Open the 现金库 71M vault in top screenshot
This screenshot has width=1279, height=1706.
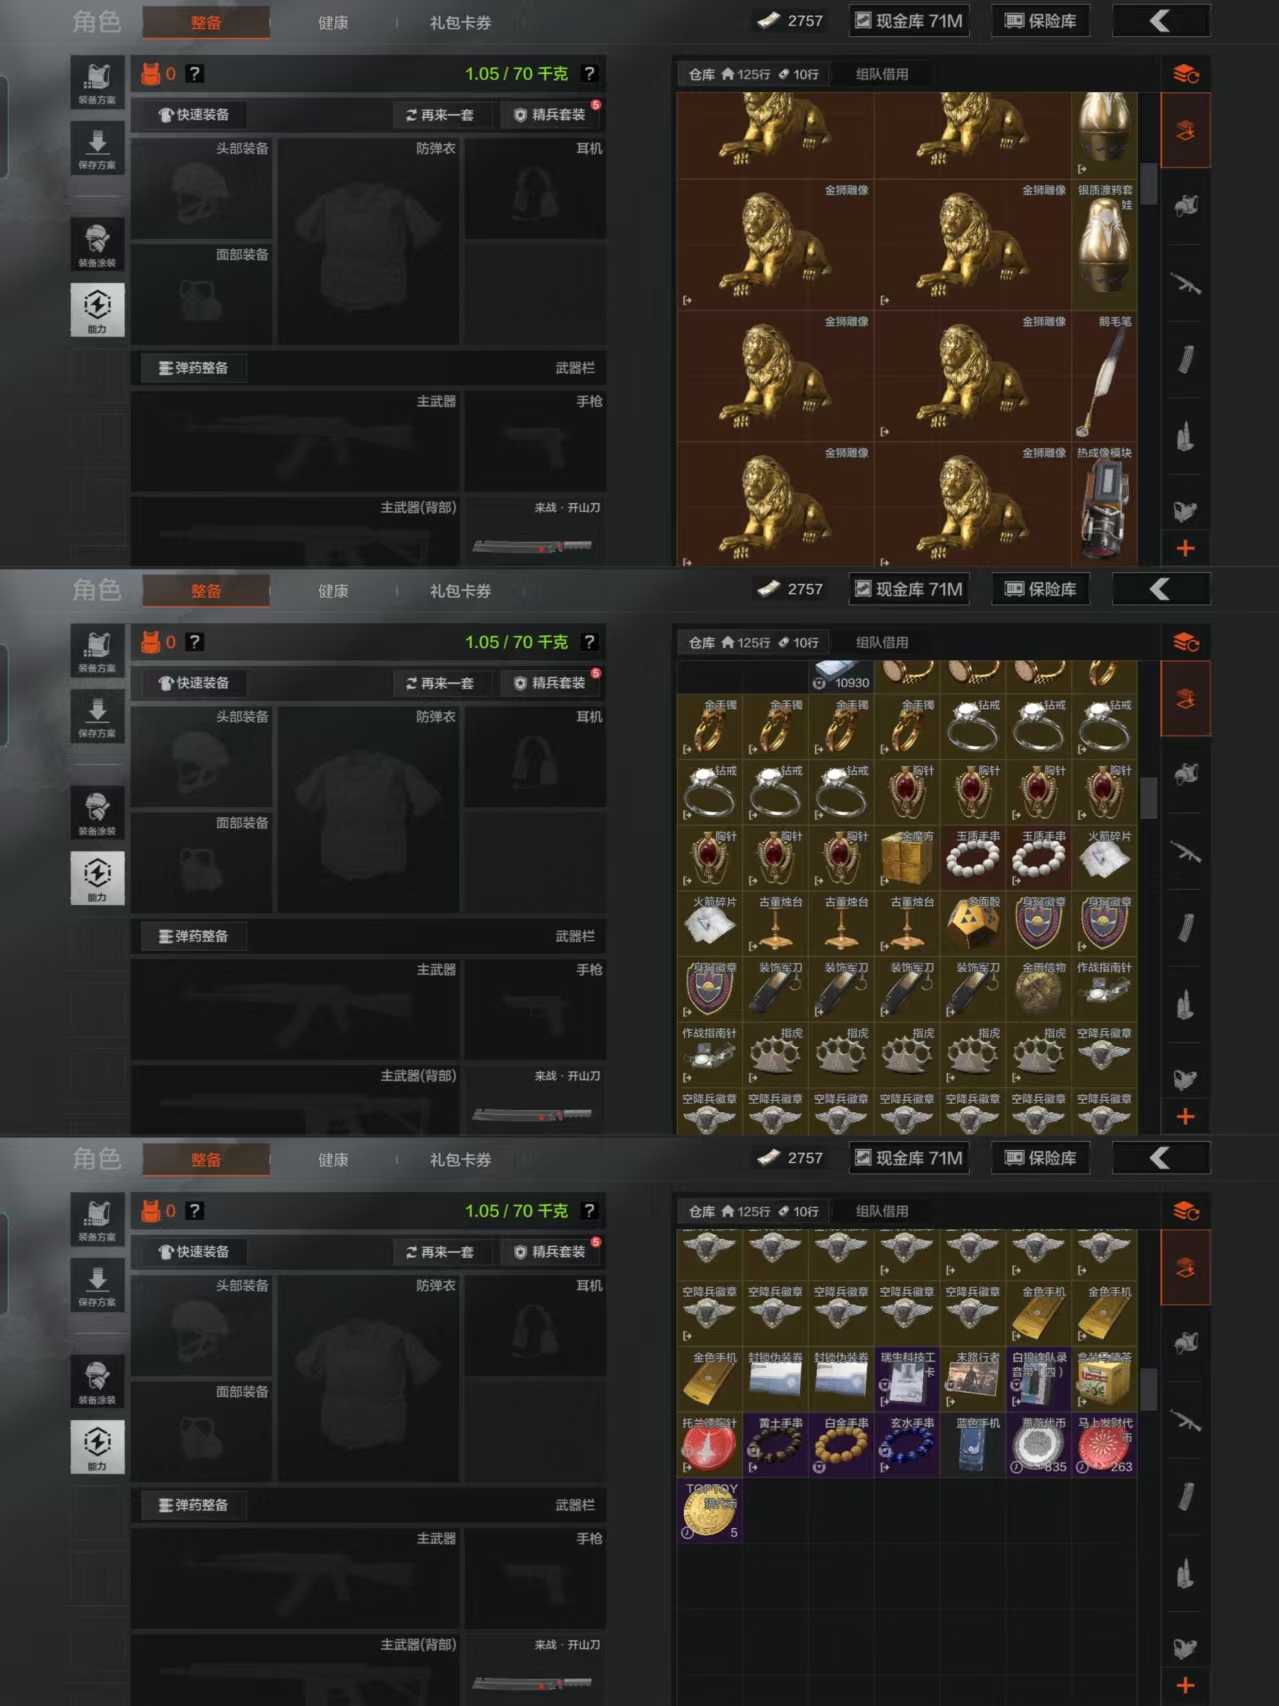point(909,21)
